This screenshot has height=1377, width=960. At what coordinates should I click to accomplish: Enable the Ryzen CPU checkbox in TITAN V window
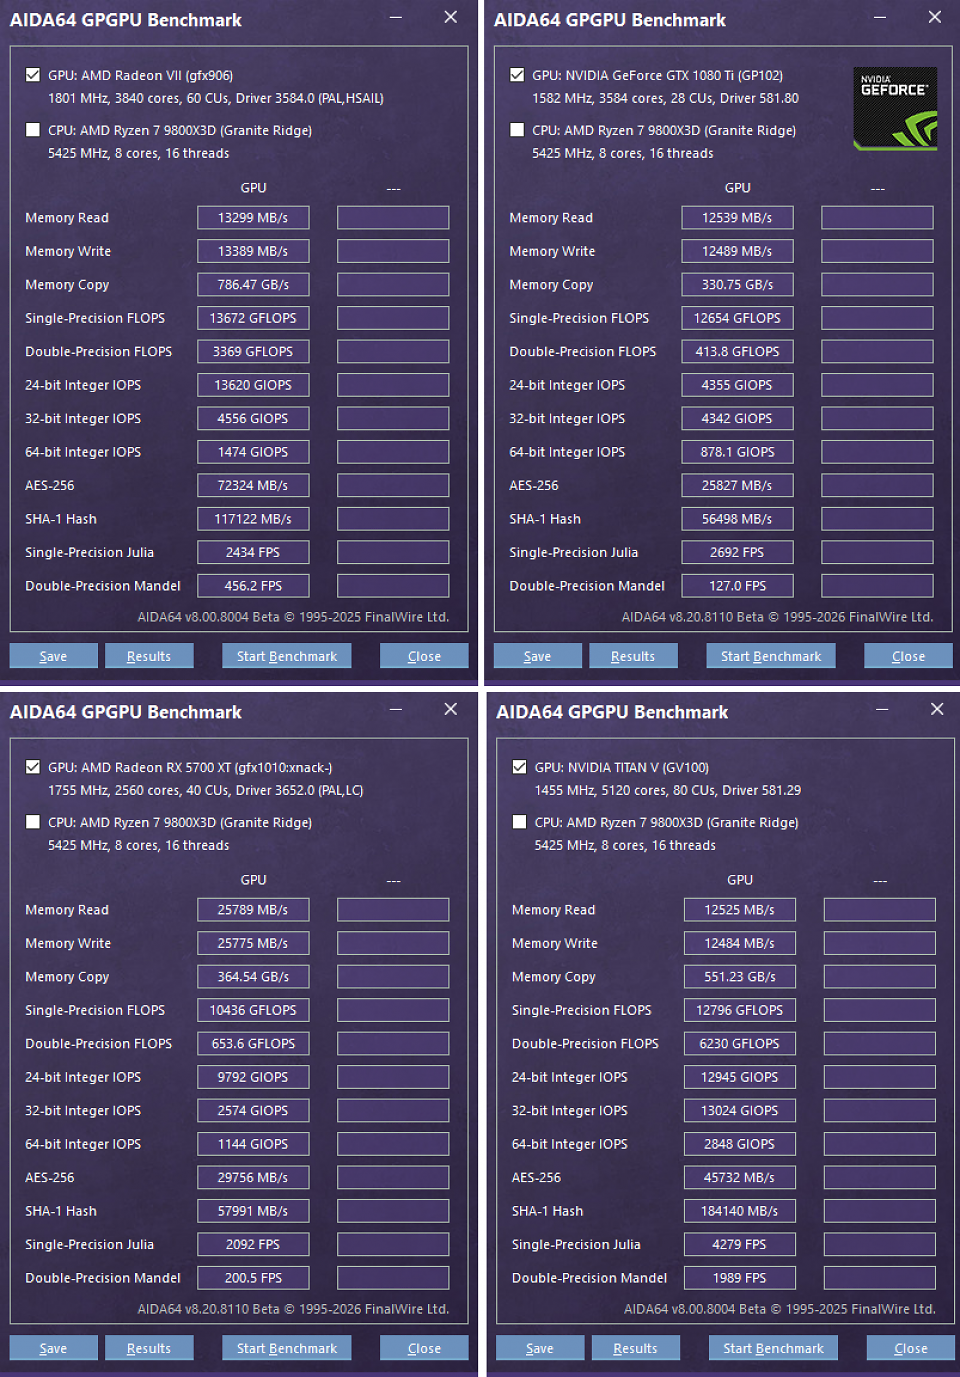click(x=519, y=822)
